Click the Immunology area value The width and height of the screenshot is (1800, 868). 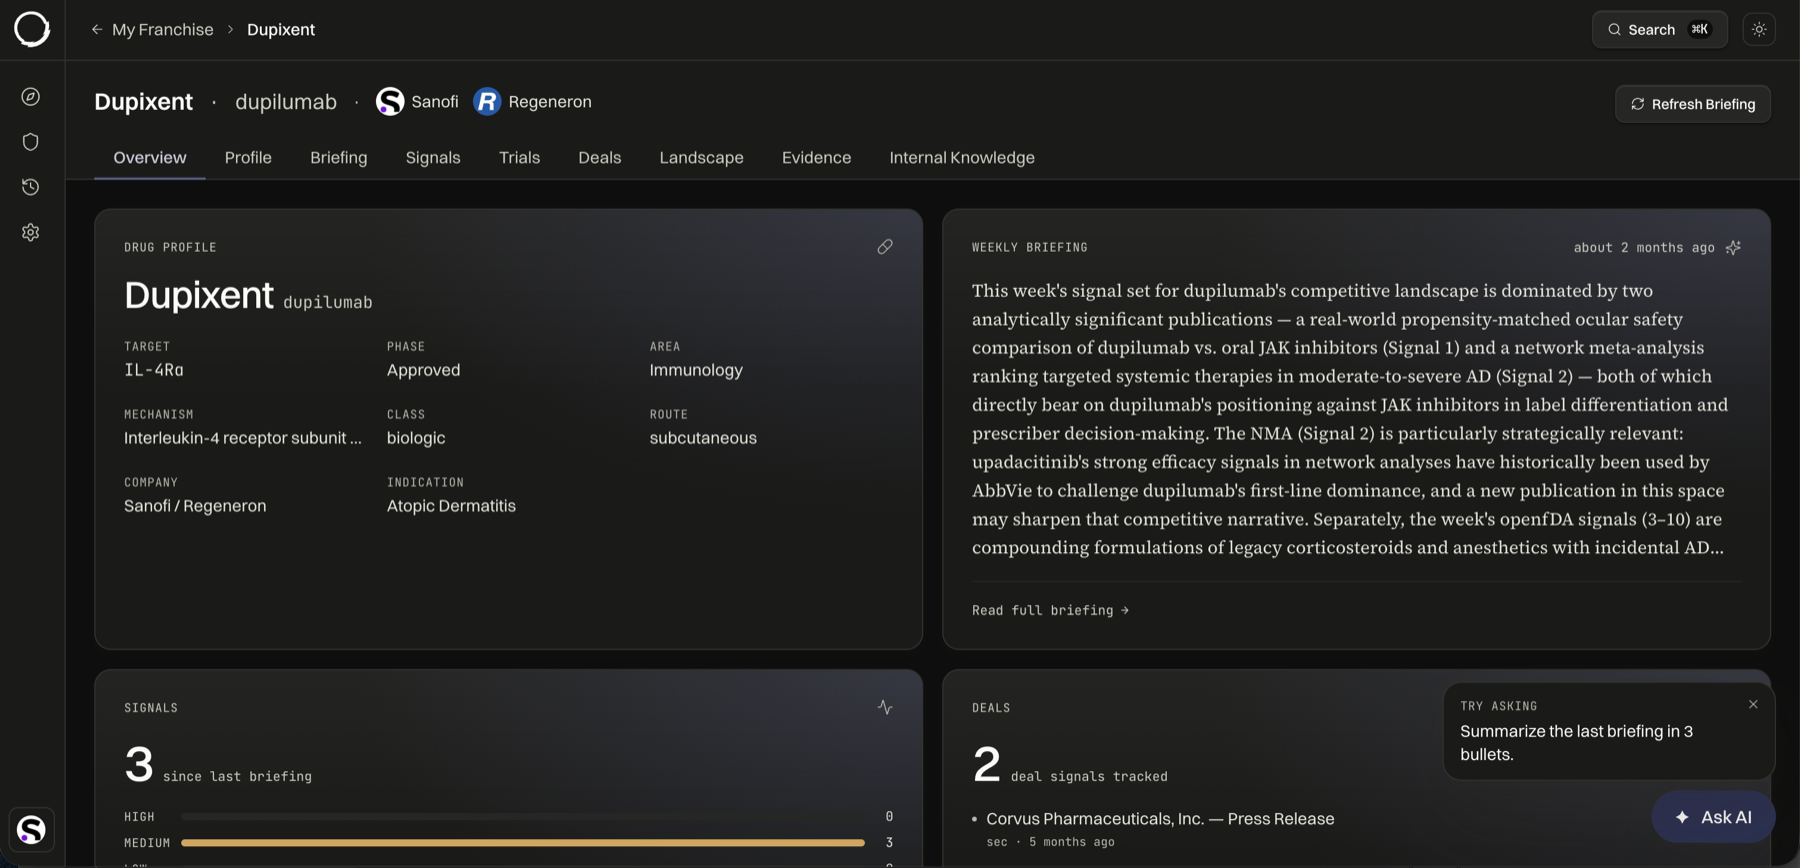(696, 370)
